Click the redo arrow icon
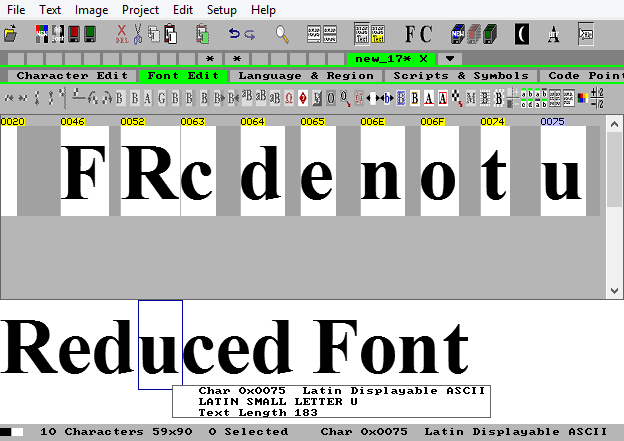The image size is (624, 441). pyautogui.click(x=250, y=35)
